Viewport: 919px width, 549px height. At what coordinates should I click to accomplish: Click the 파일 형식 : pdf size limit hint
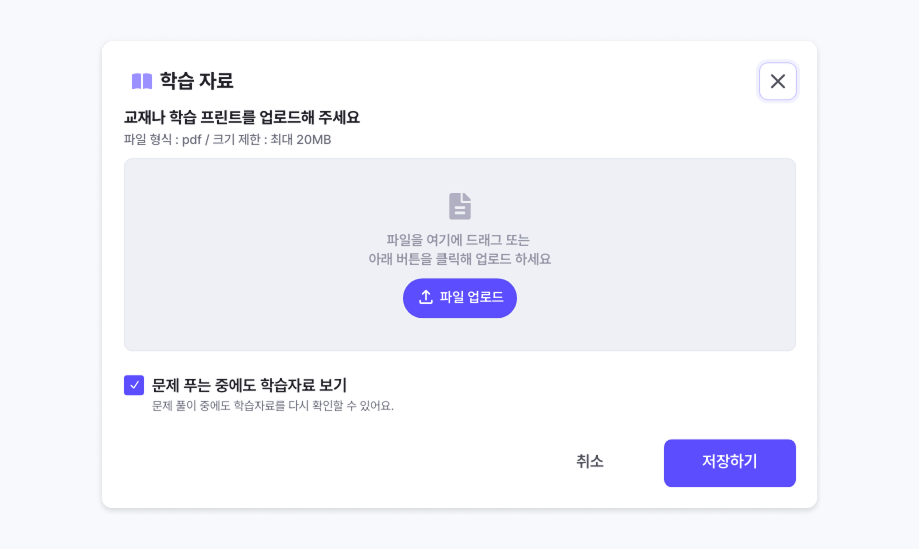point(227,139)
